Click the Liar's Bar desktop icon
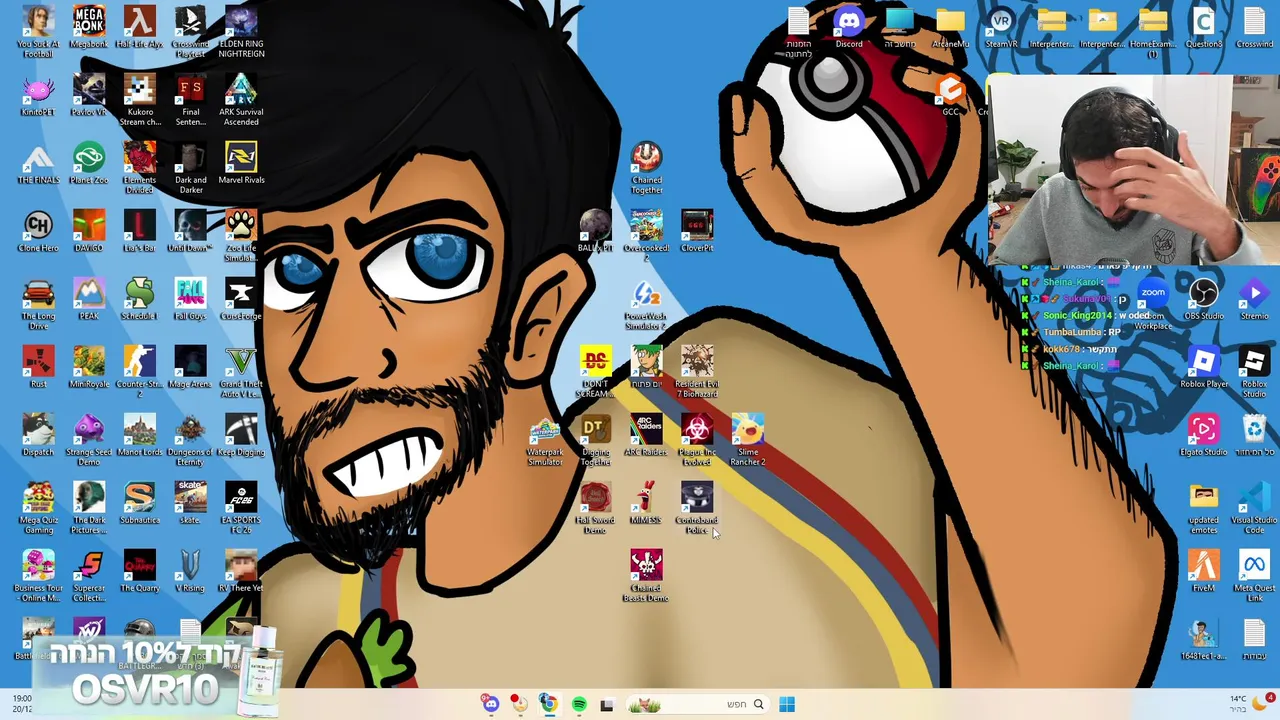This screenshot has height=720, width=1280. click(139, 232)
